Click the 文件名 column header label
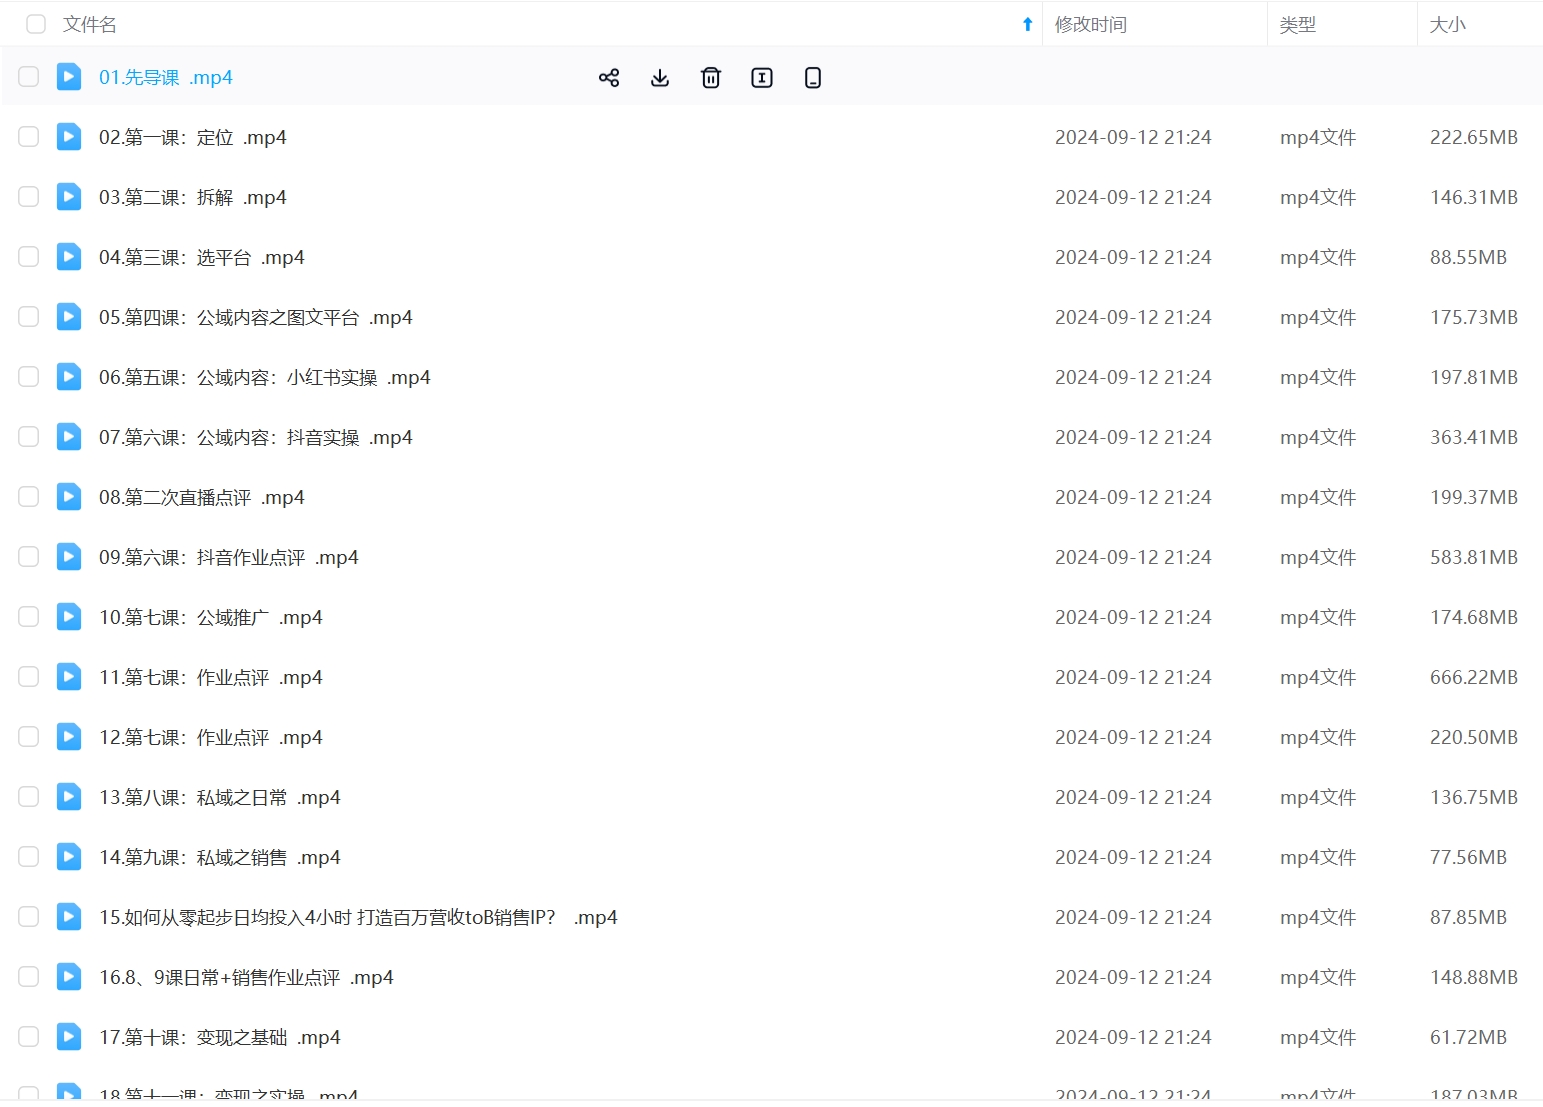 90,24
